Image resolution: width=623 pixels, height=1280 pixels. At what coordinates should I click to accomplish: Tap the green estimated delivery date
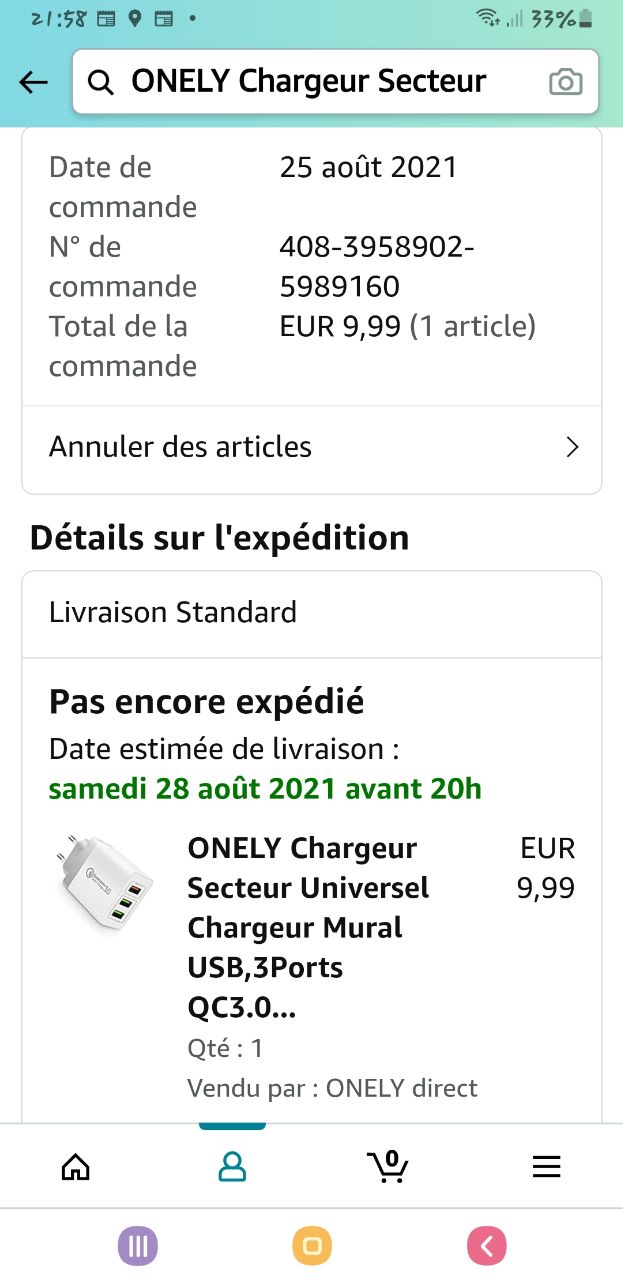[x=265, y=789]
